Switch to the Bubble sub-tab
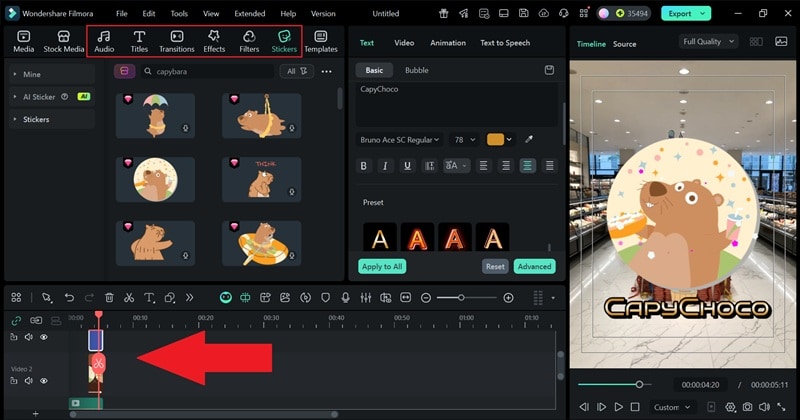Screen dimensions: 800x420 tap(416, 70)
